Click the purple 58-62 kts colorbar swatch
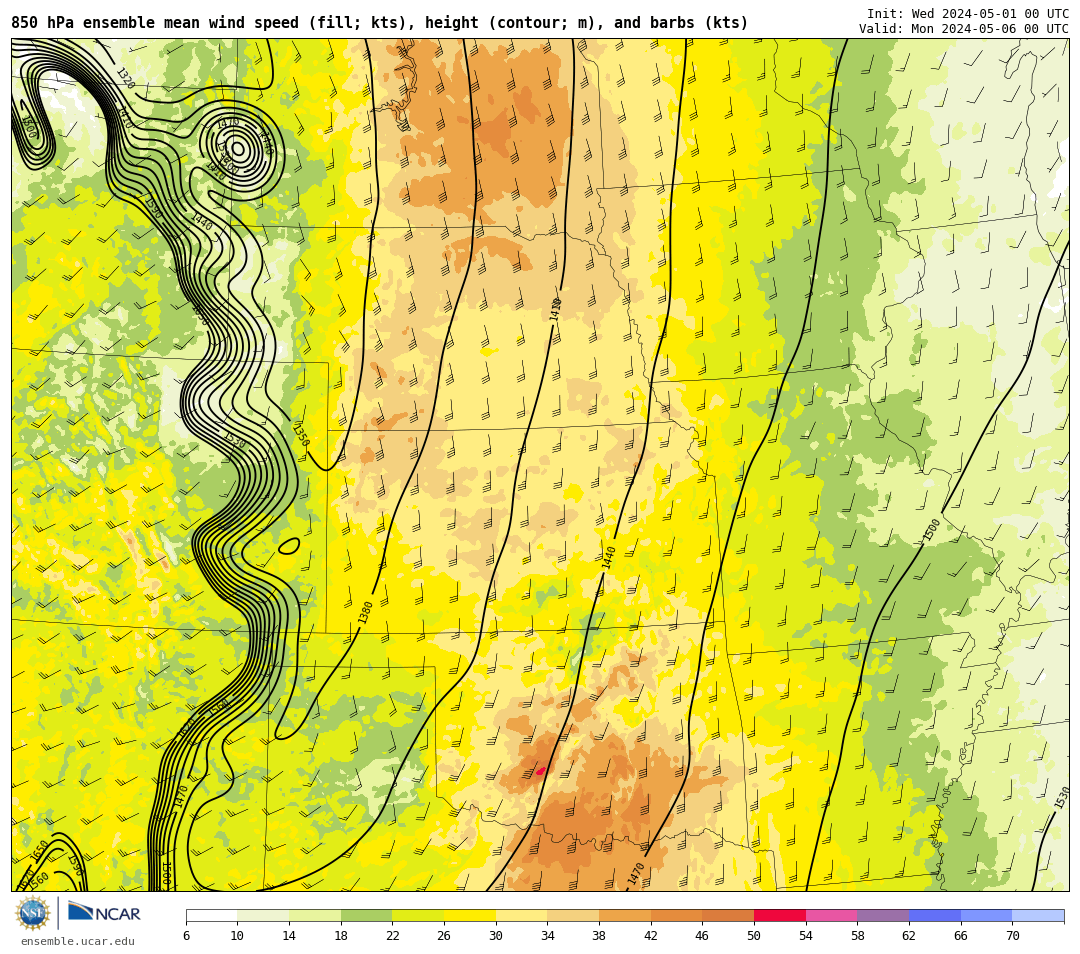Viewport: 1080px width, 954px height. pos(883,915)
